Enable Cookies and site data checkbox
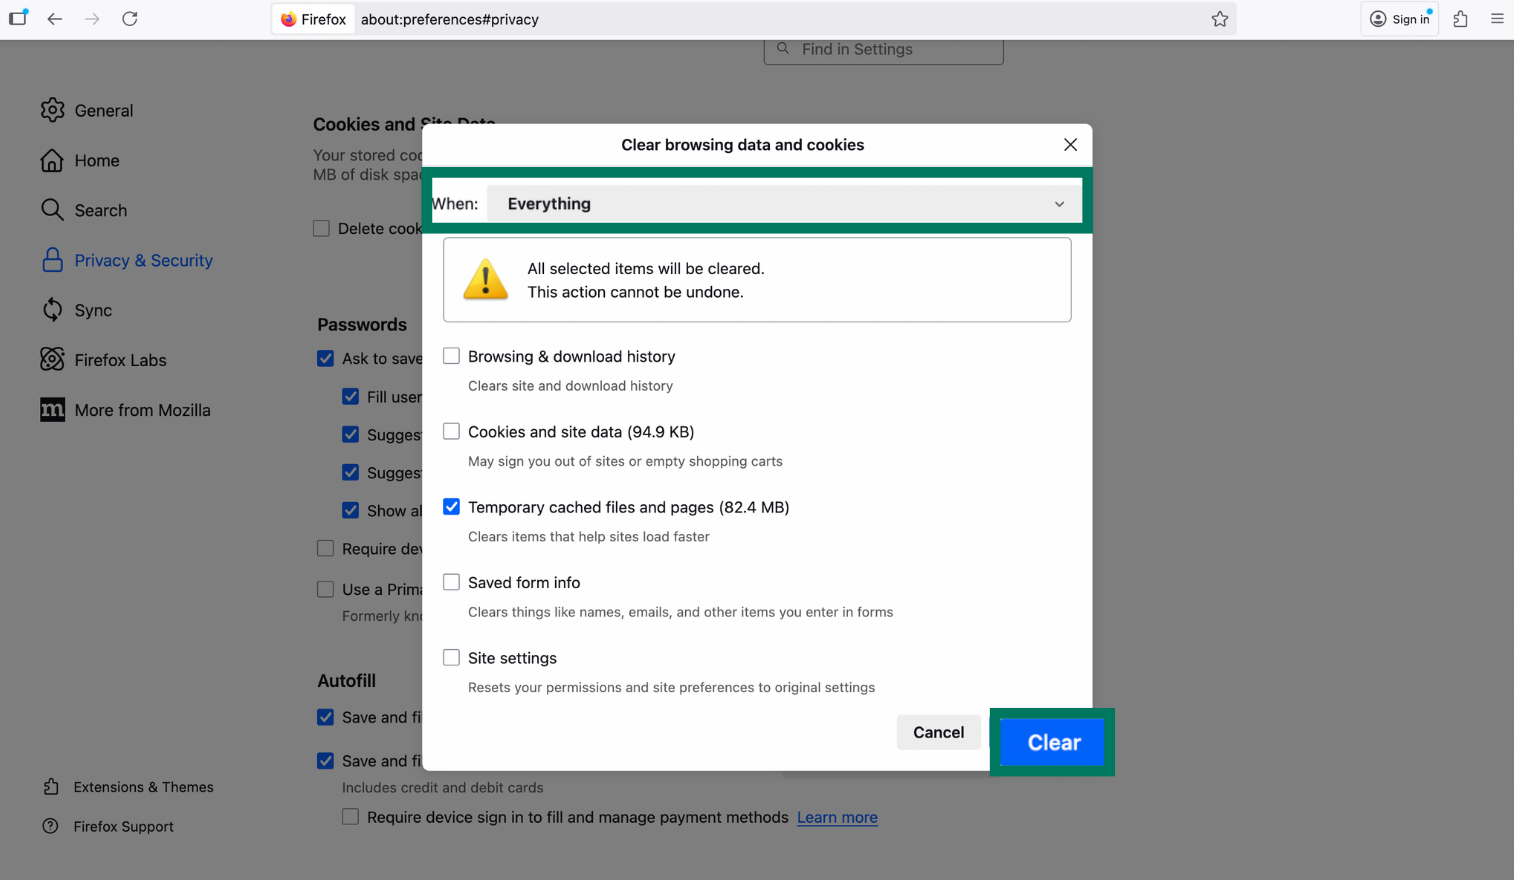 tap(452, 432)
